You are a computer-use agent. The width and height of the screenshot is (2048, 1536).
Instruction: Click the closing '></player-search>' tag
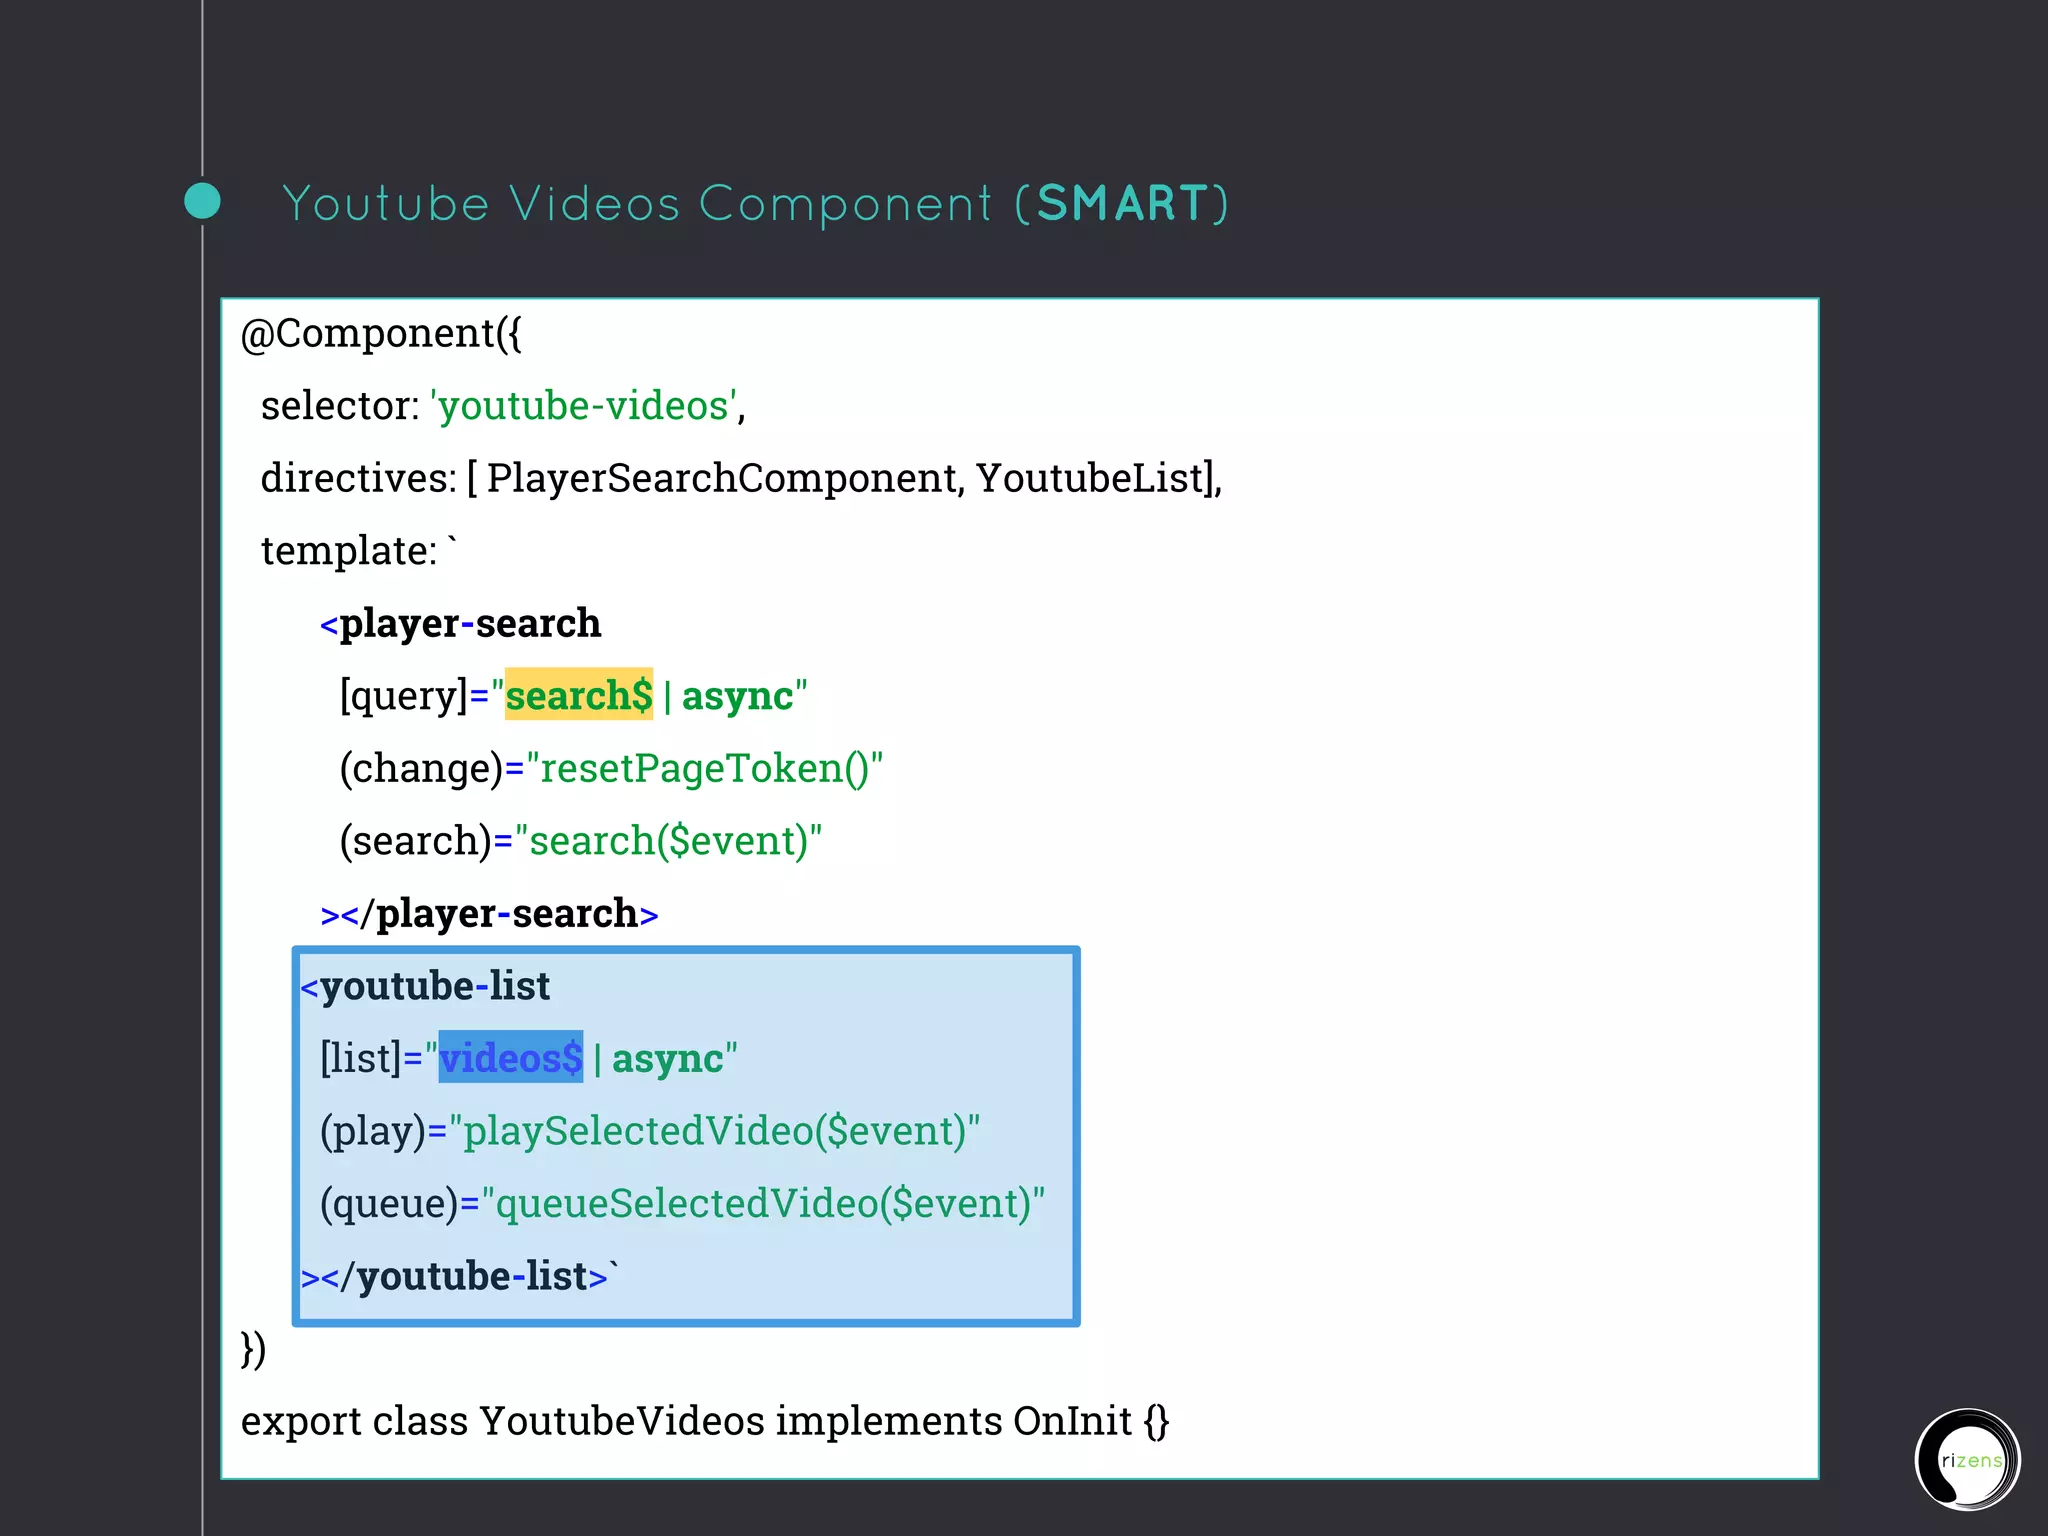pos(489,913)
